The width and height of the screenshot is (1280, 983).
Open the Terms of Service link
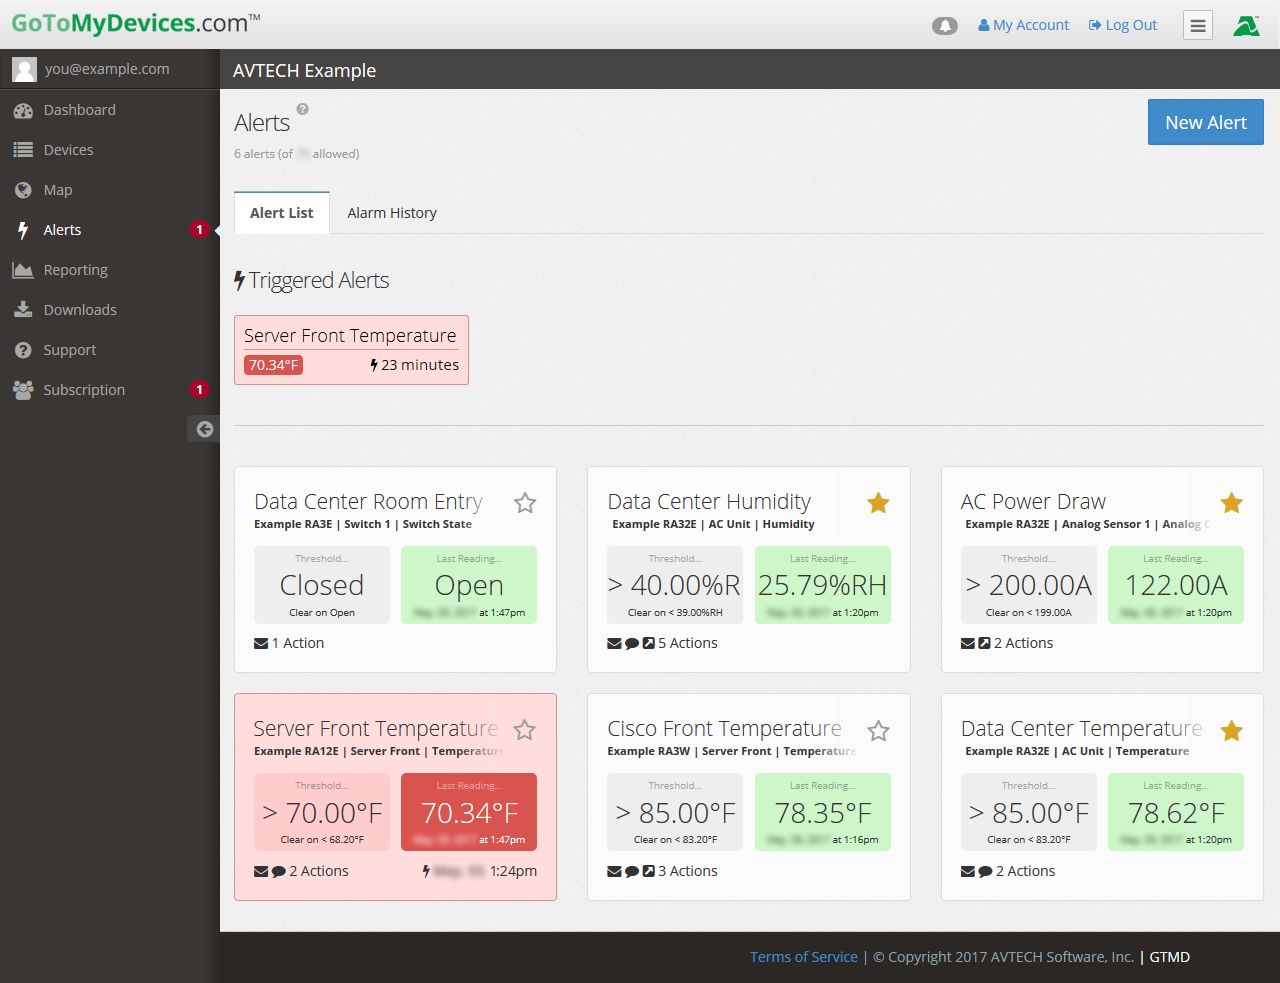click(x=803, y=957)
